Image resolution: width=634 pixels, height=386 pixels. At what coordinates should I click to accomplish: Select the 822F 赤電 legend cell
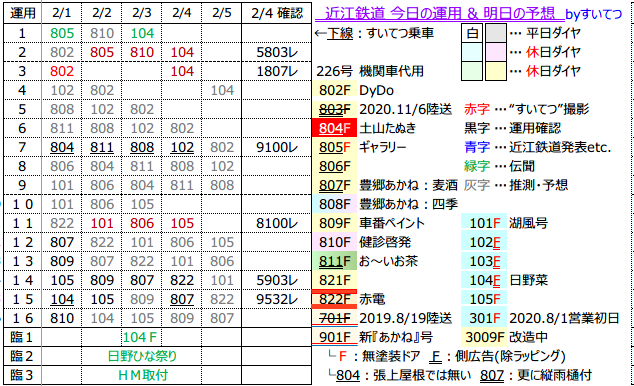click(334, 299)
